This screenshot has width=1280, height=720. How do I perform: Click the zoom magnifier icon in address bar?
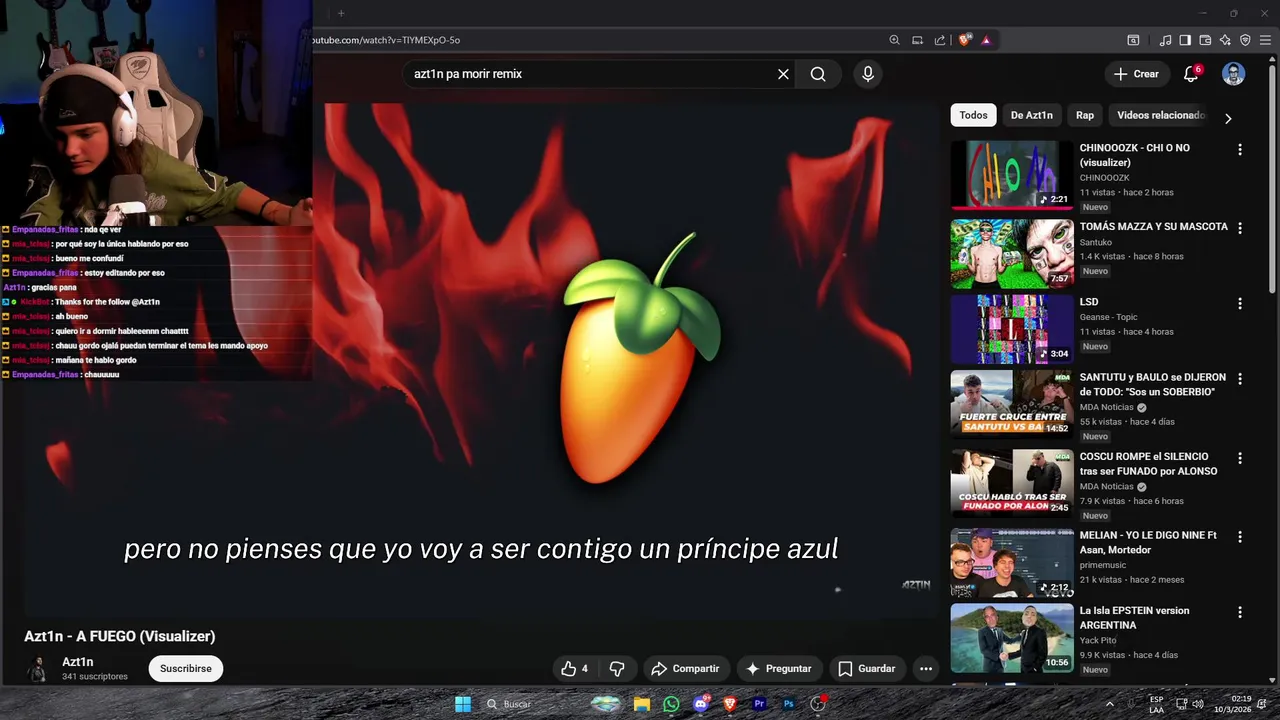tap(895, 40)
